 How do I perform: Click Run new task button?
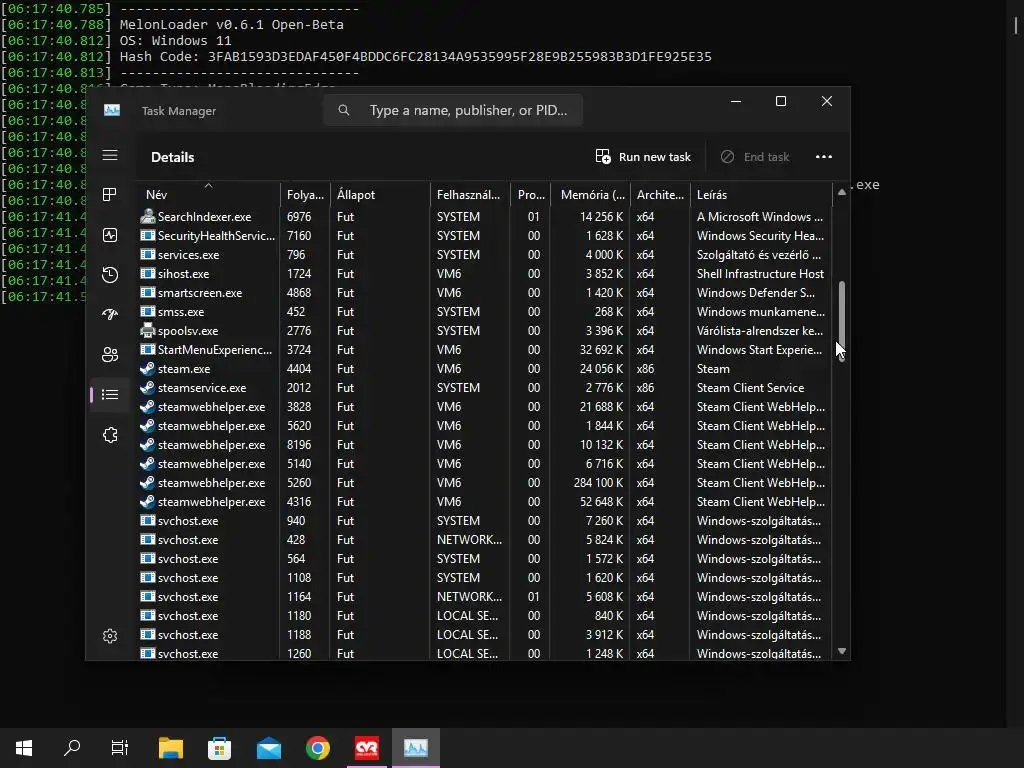tap(643, 157)
